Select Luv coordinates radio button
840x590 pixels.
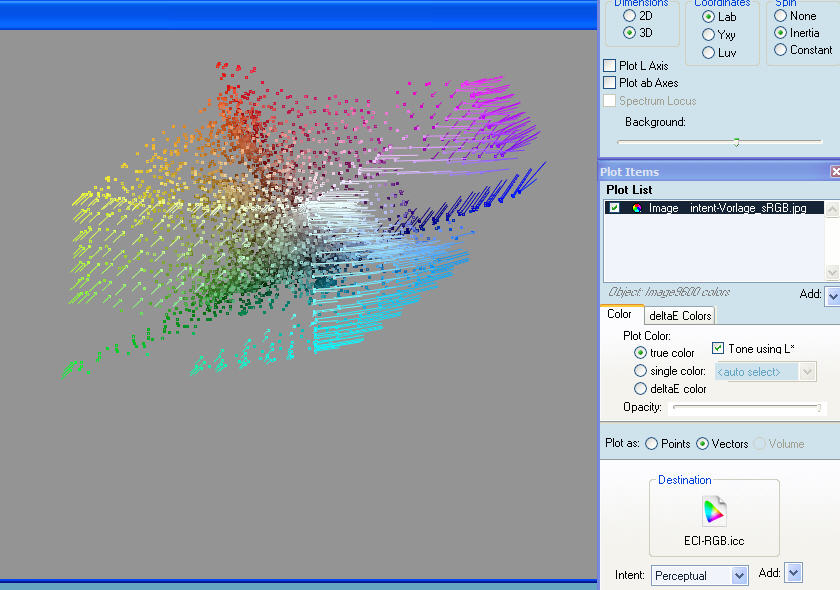(x=709, y=53)
